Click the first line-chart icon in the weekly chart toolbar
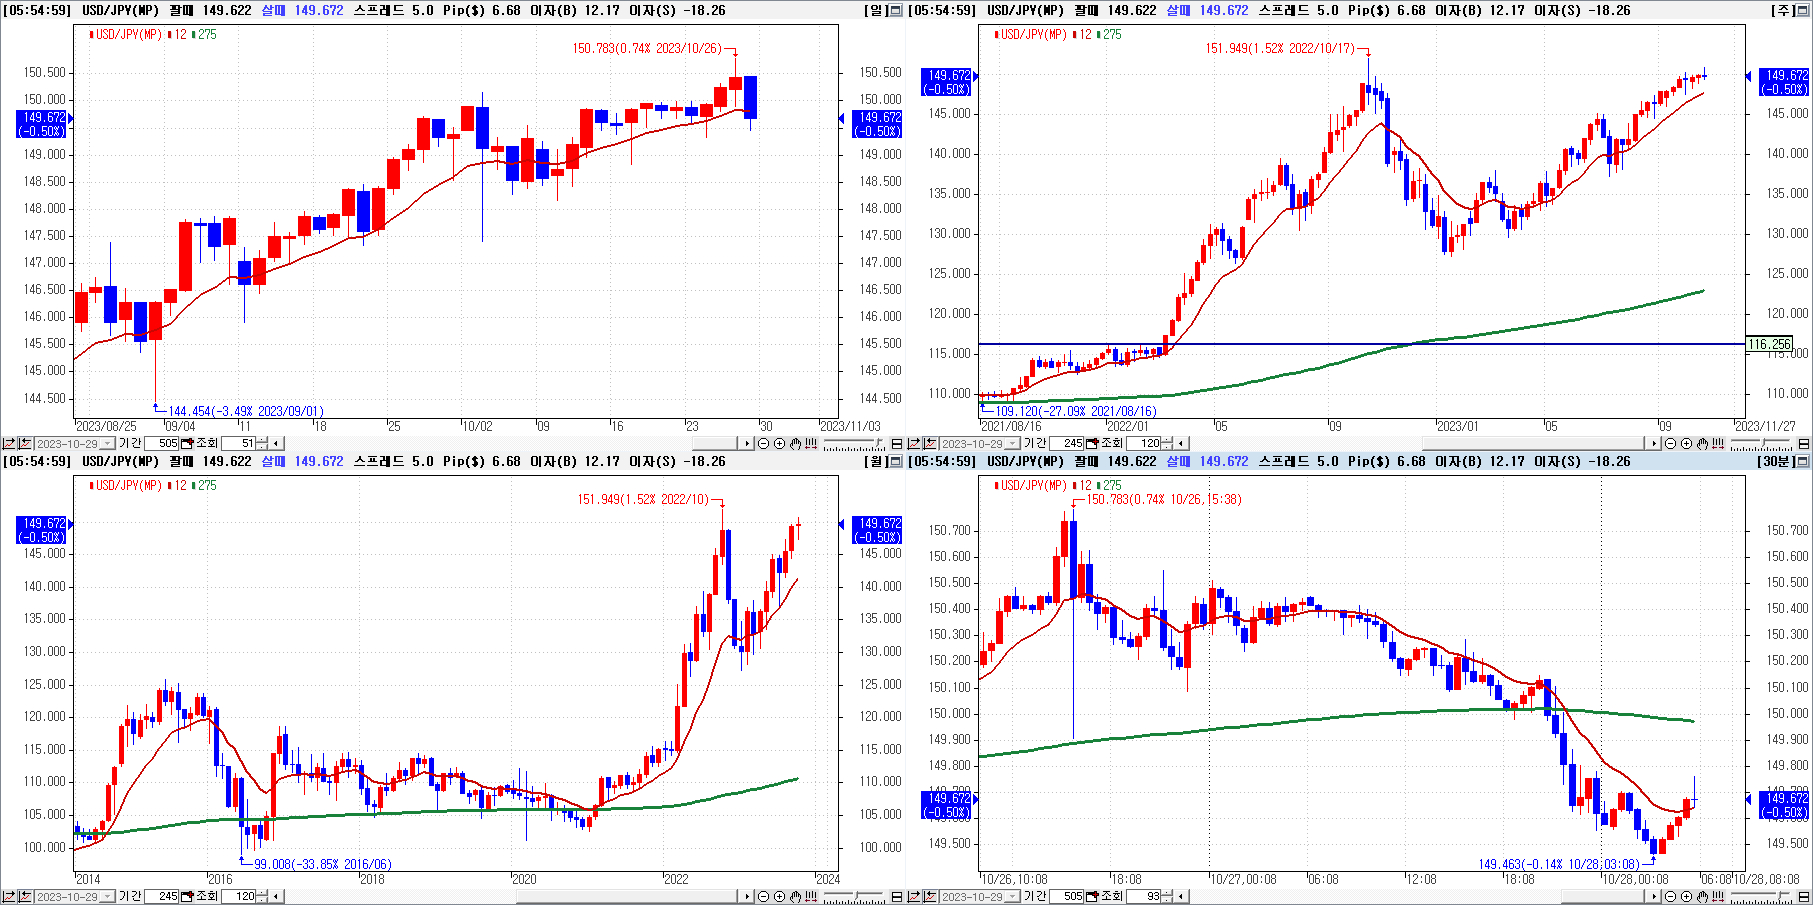Image resolution: width=1813 pixels, height=905 pixels. 914,443
